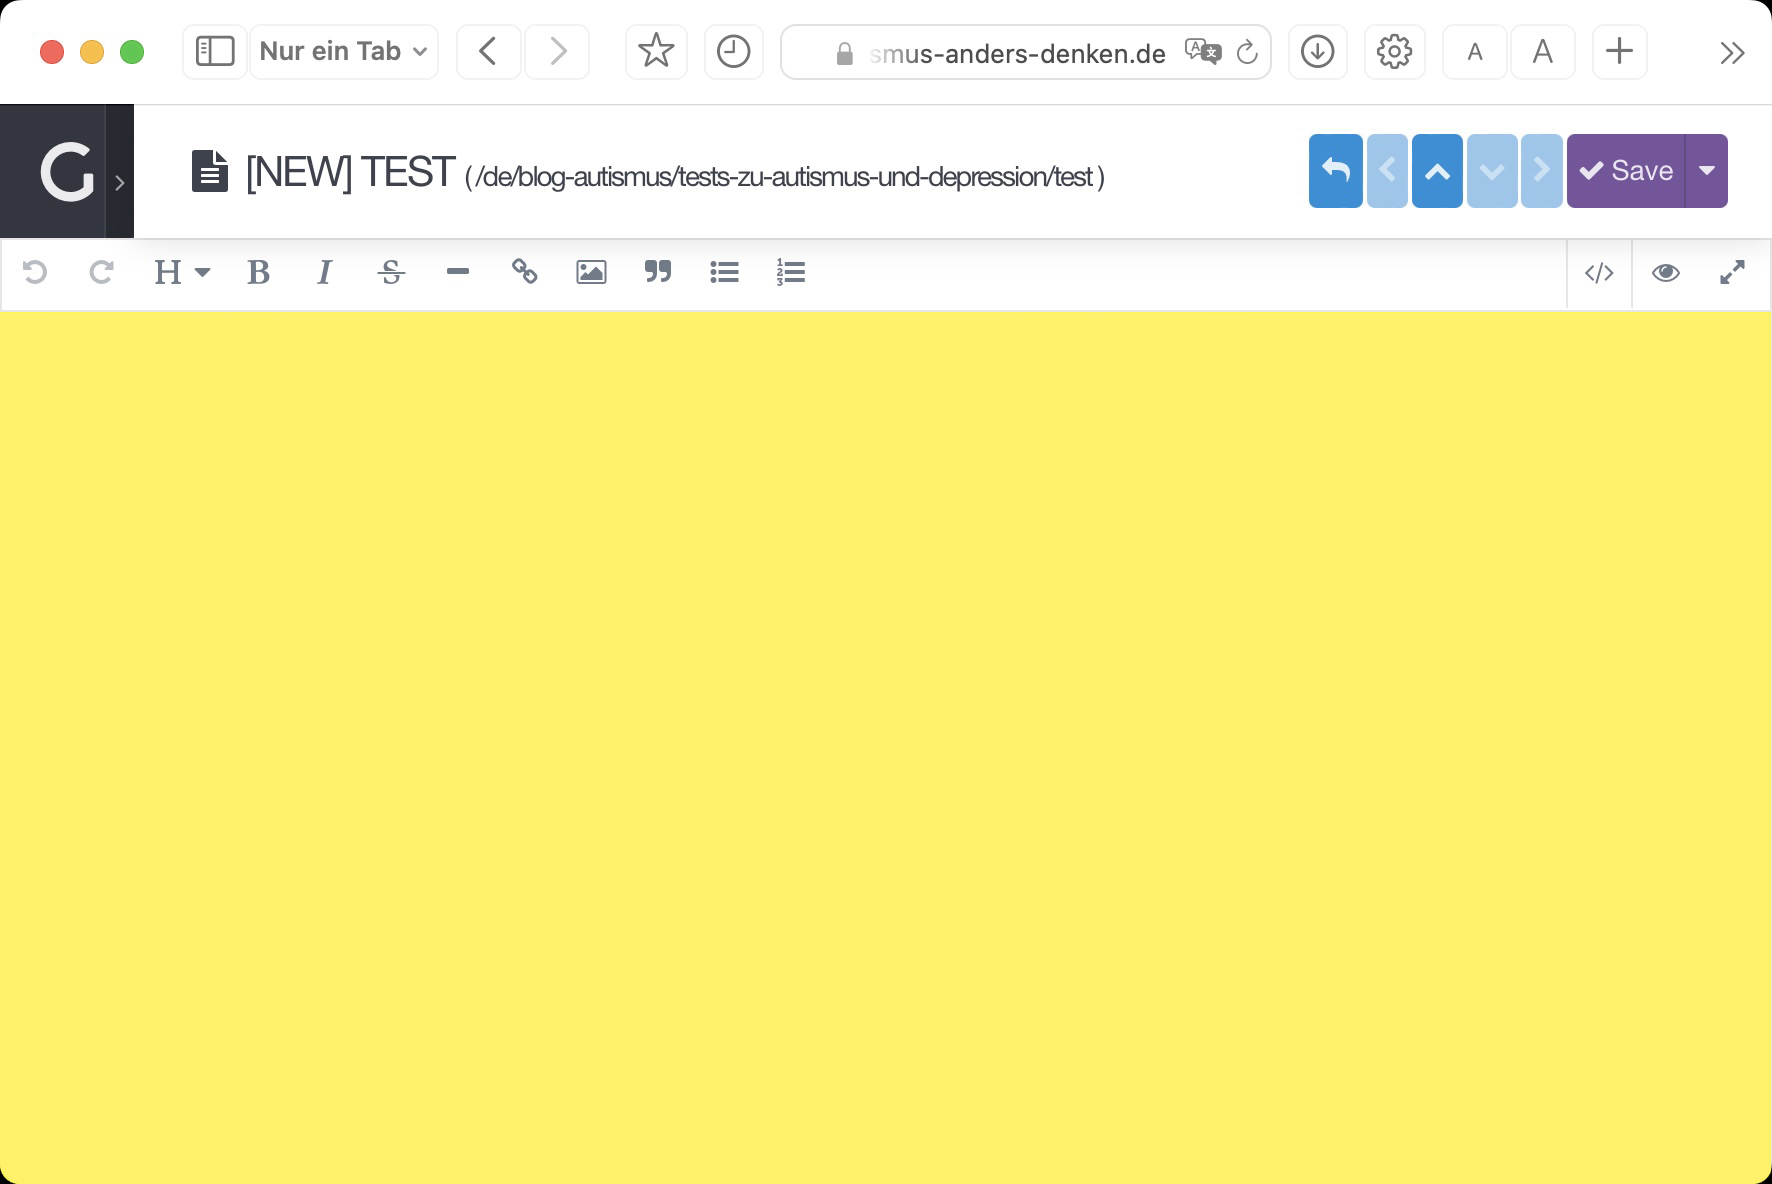Insert a horizontal rule
The height and width of the screenshot is (1184, 1772).
458,271
